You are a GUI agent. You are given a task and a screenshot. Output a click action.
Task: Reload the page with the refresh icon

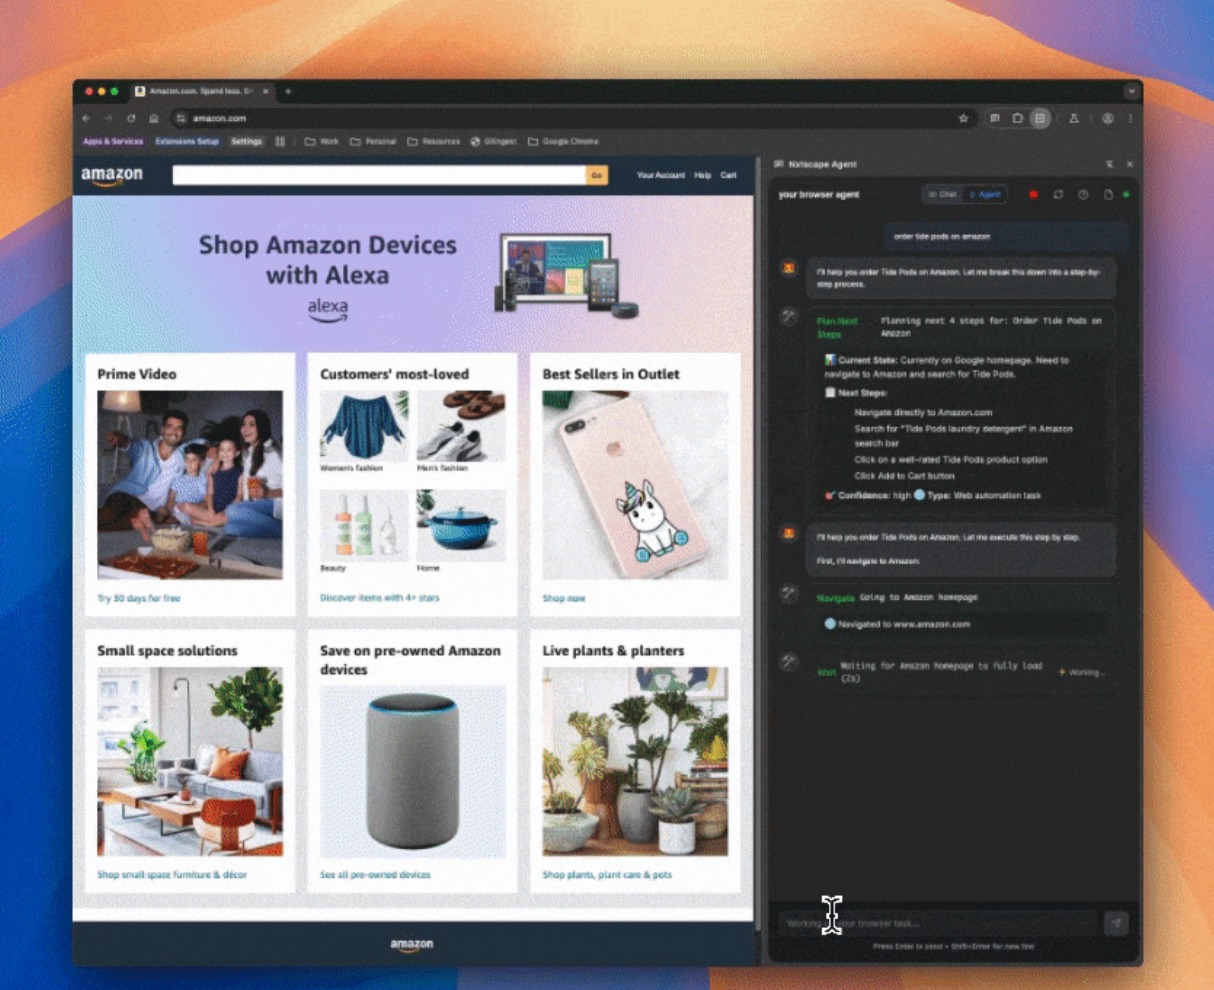131,118
